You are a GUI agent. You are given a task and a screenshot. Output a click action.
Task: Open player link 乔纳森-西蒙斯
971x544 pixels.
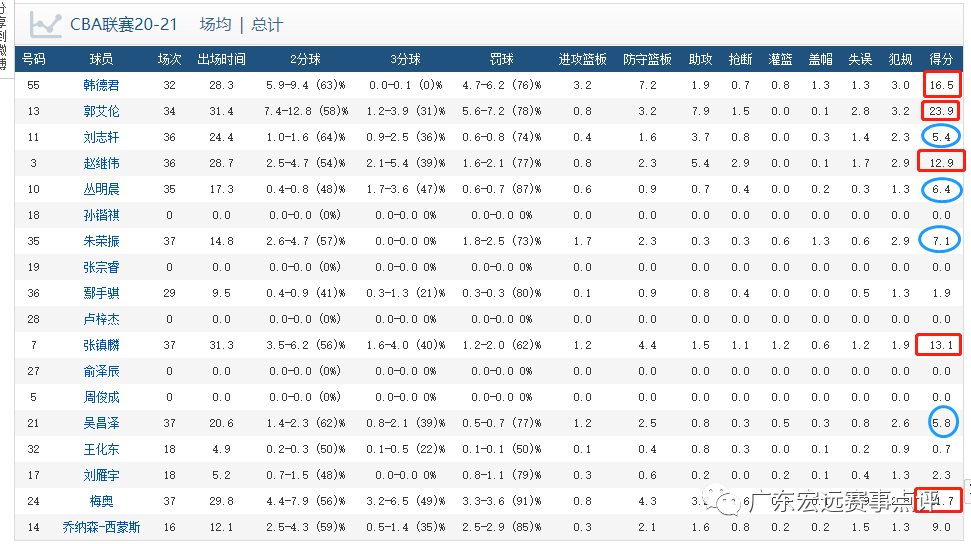[101, 527]
